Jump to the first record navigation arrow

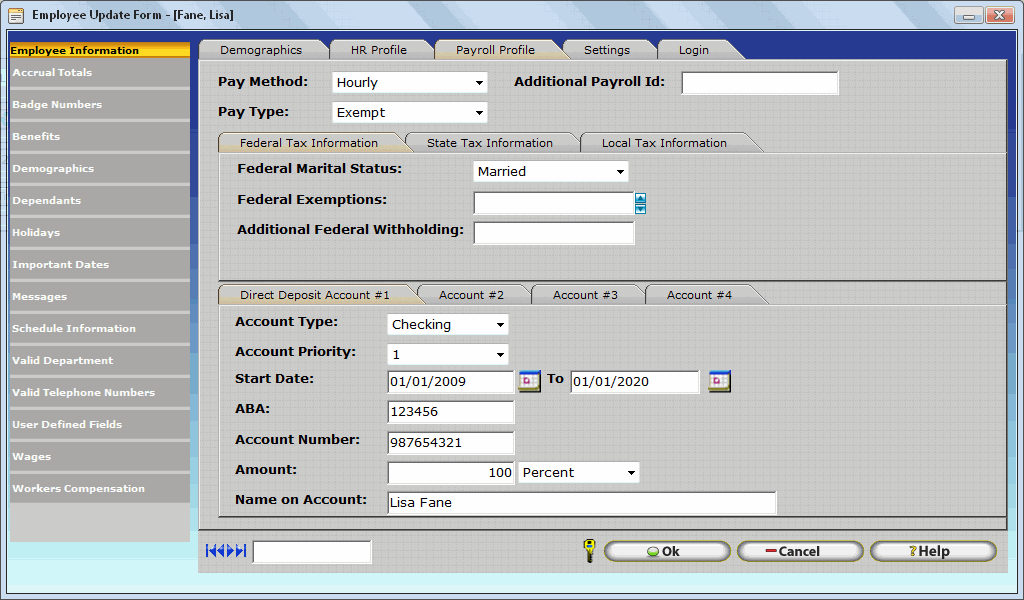tap(209, 550)
